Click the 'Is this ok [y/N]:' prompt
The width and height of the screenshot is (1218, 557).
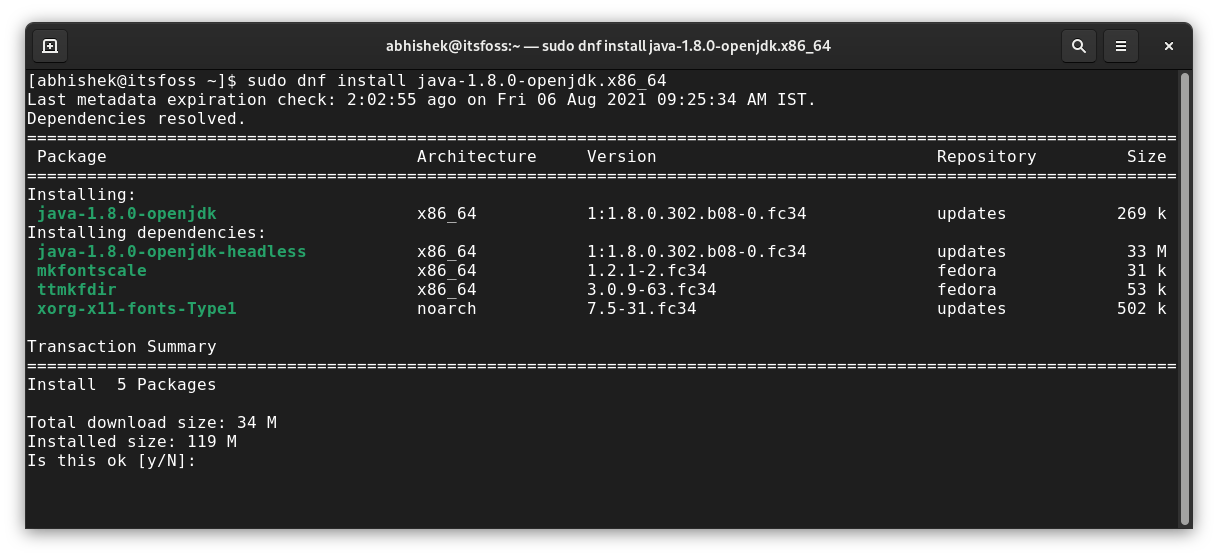(x=112, y=461)
